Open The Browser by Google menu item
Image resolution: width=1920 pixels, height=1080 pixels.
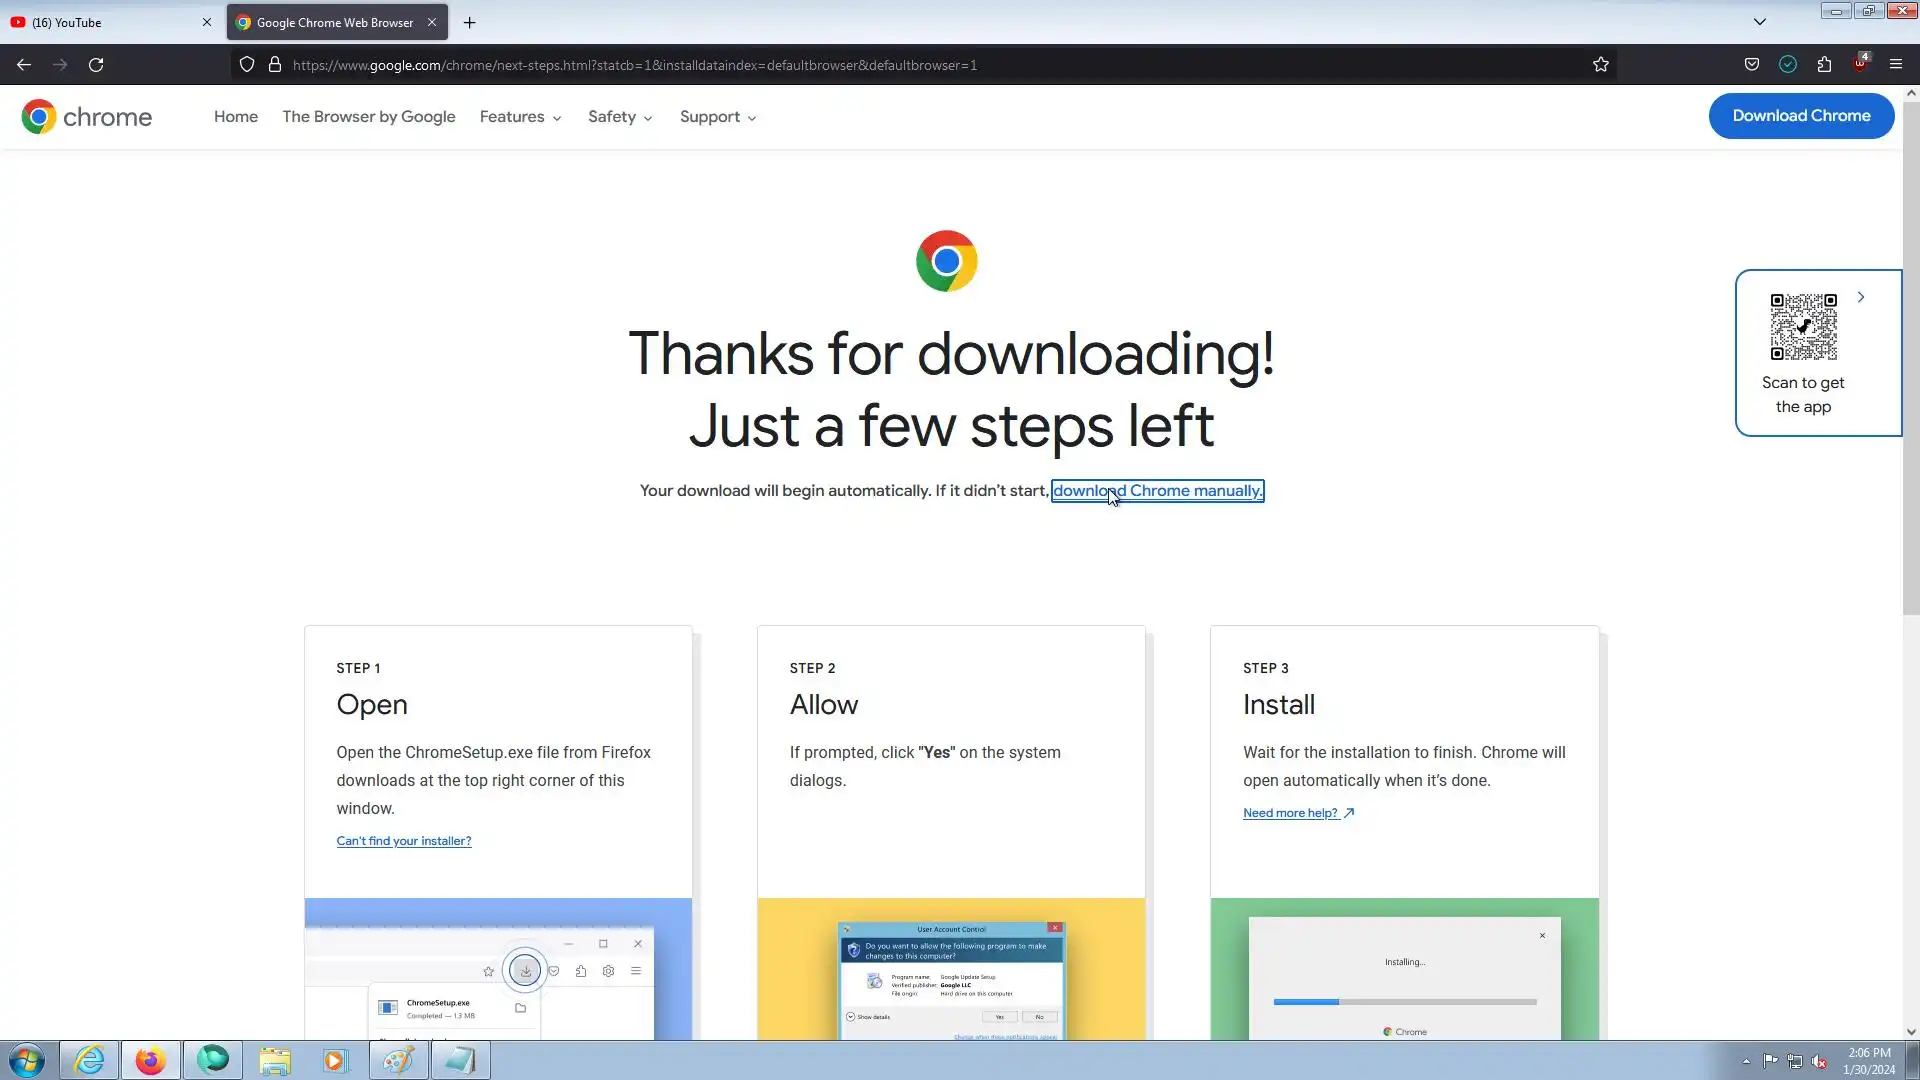[x=368, y=117]
